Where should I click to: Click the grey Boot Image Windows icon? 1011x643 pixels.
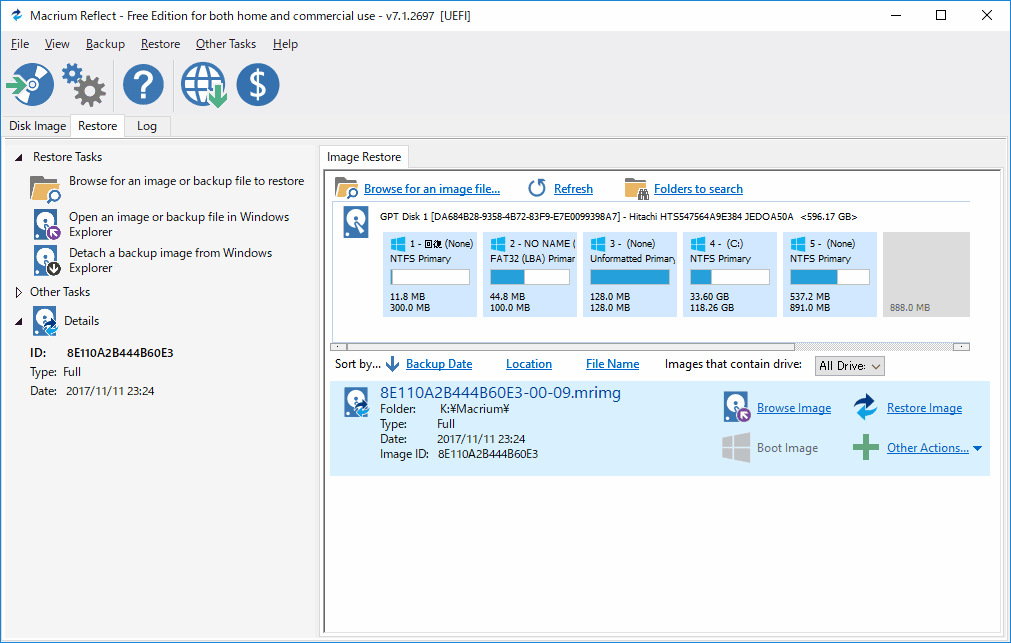click(736, 448)
